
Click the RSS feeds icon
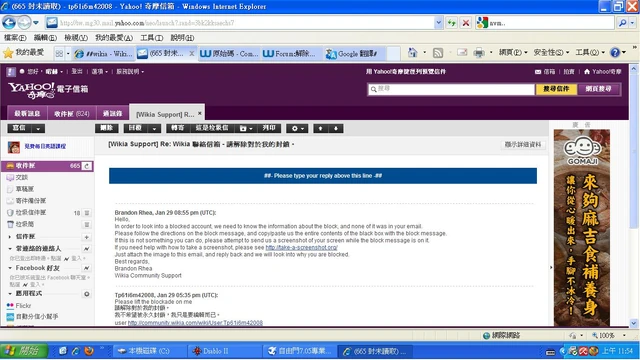tap(438, 53)
